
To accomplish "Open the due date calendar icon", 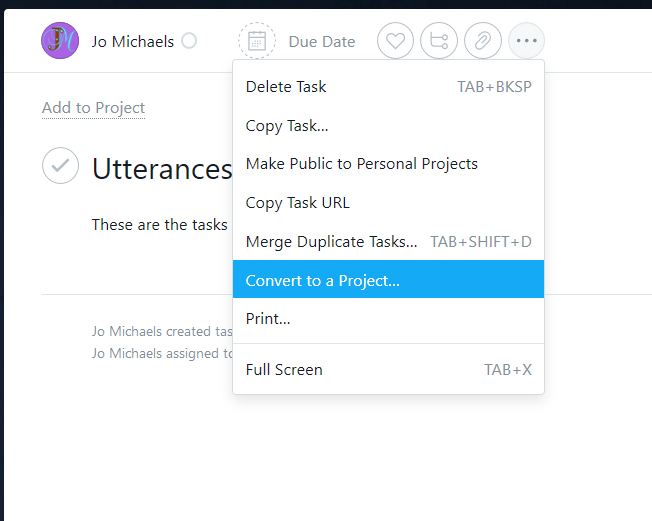I will [x=257, y=41].
